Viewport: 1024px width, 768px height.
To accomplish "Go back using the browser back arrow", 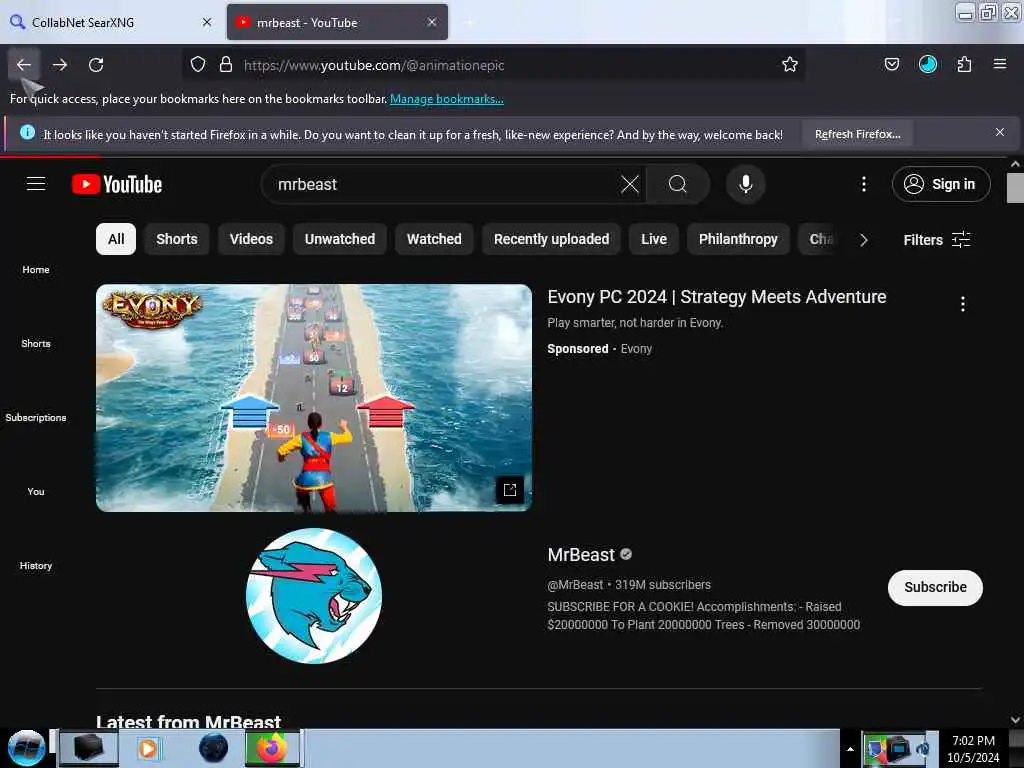I will point(24,65).
